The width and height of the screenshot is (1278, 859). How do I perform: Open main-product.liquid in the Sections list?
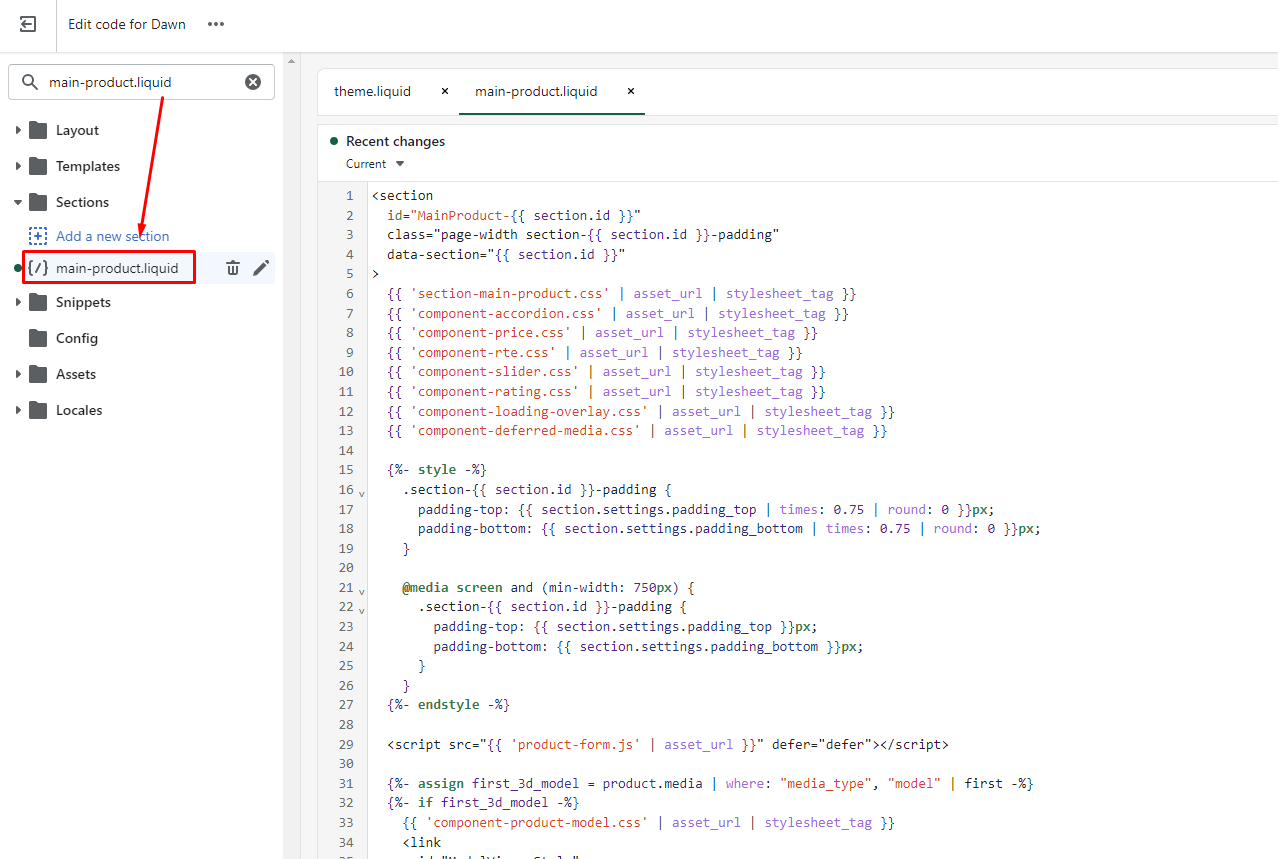[x=117, y=268]
